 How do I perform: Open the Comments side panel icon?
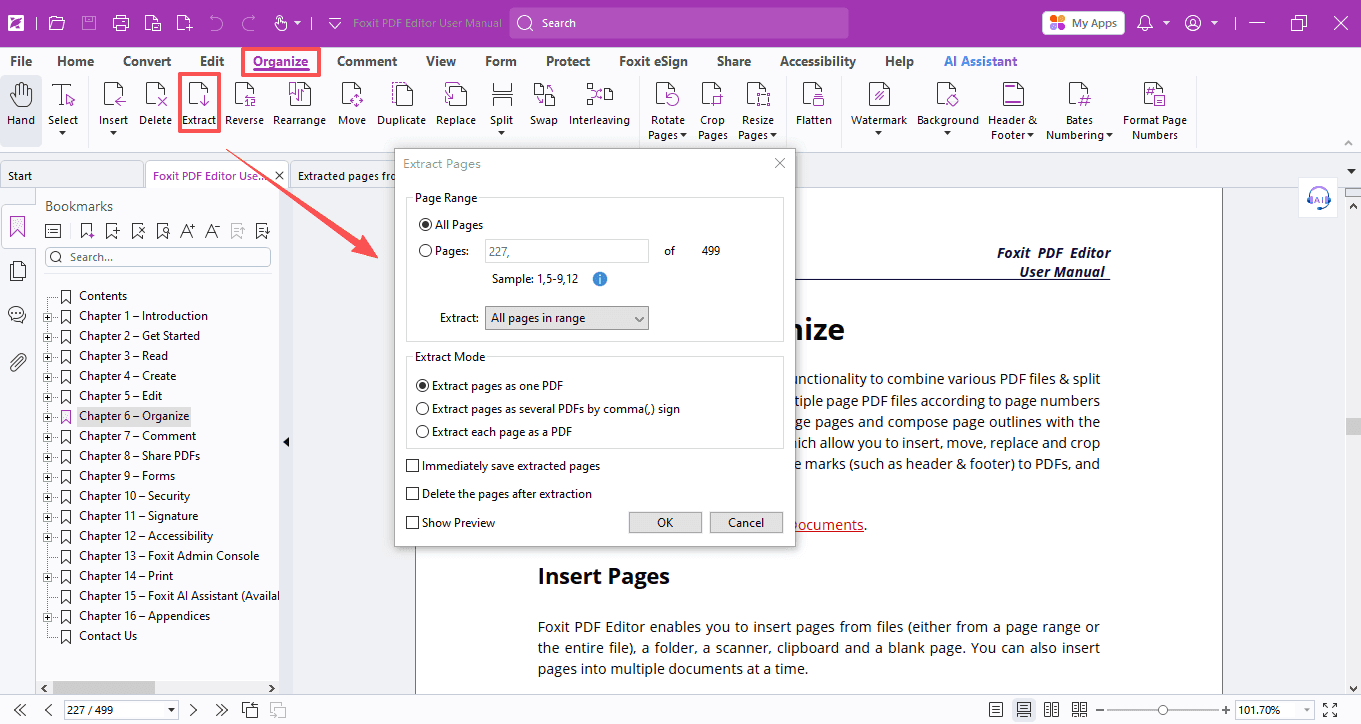(x=17, y=315)
